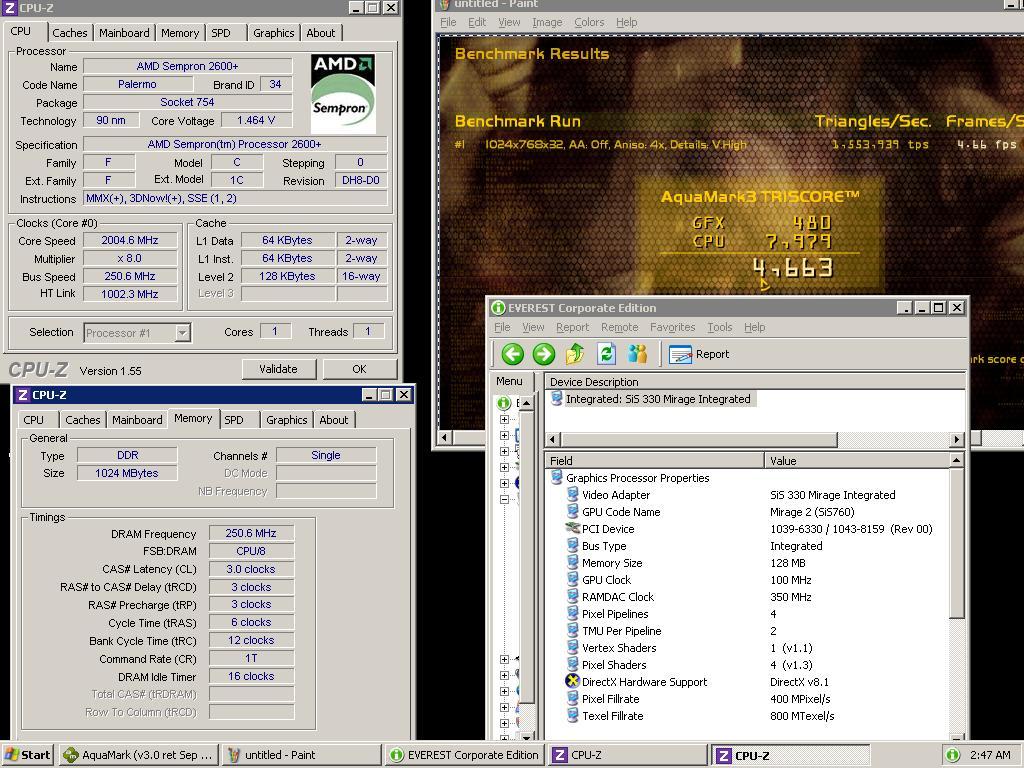Click the DirectX v8.1 value
Screen dimensions: 1024x768
pyautogui.click(x=799, y=682)
